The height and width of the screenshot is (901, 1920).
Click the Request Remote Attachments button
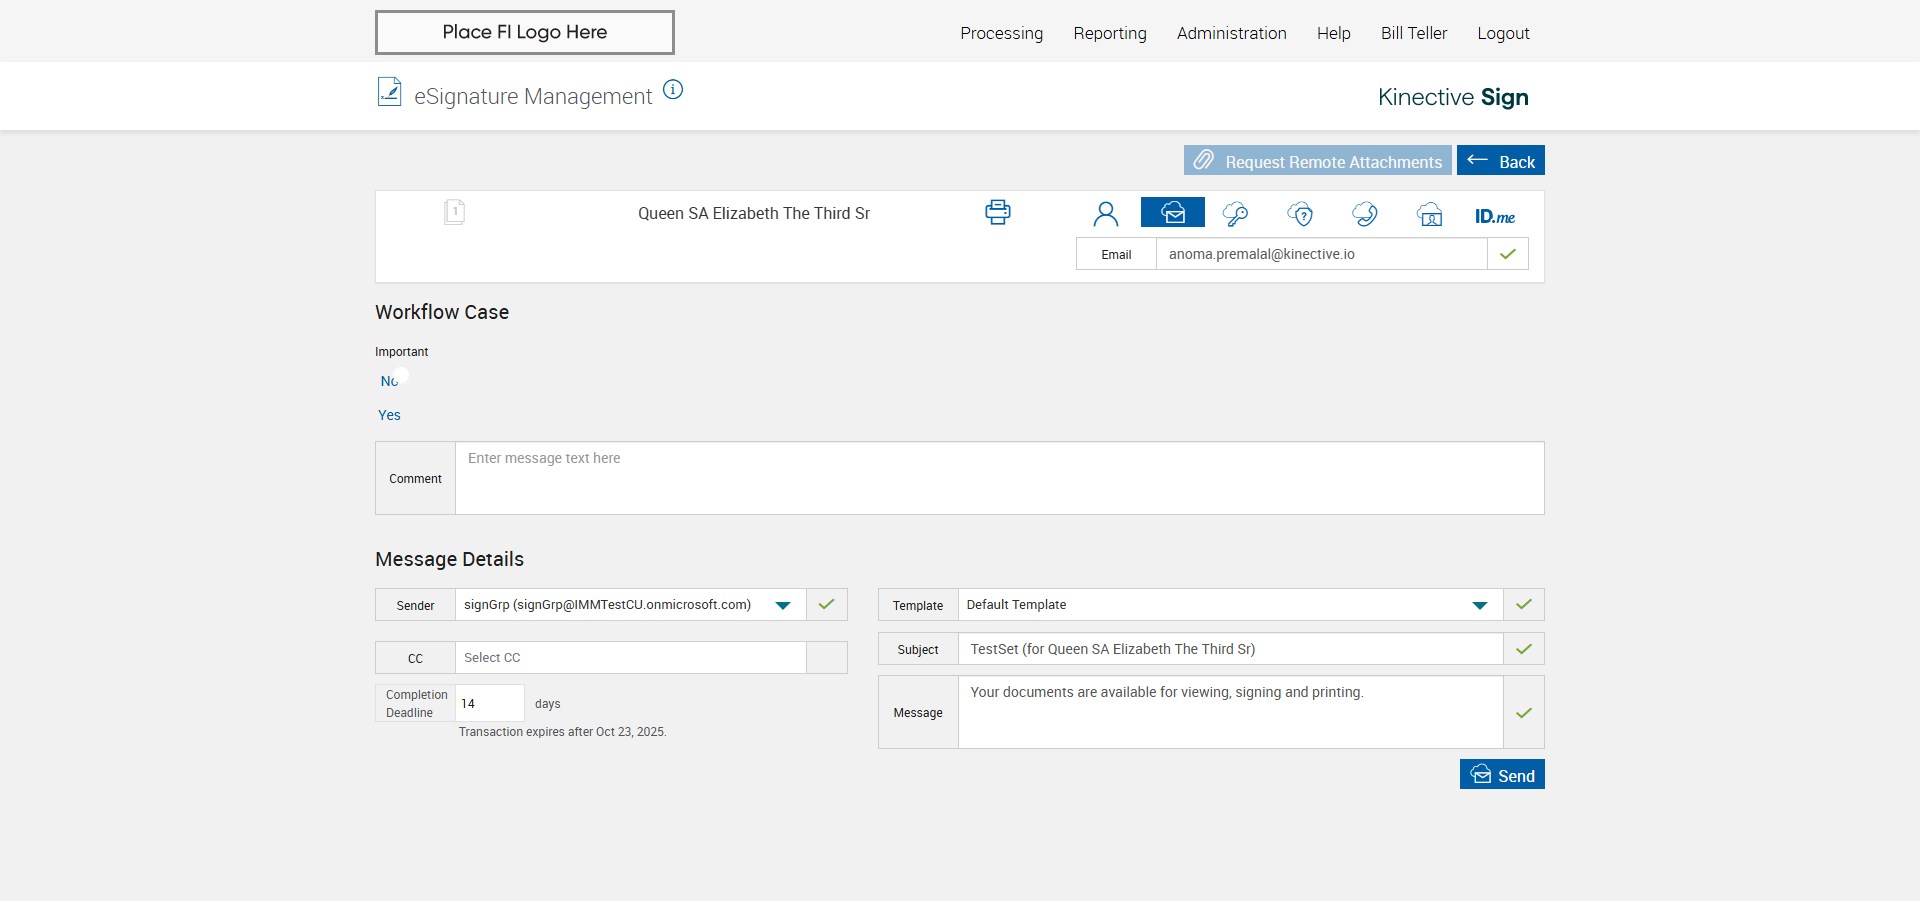pyautogui.click(x=1317, y=161)
